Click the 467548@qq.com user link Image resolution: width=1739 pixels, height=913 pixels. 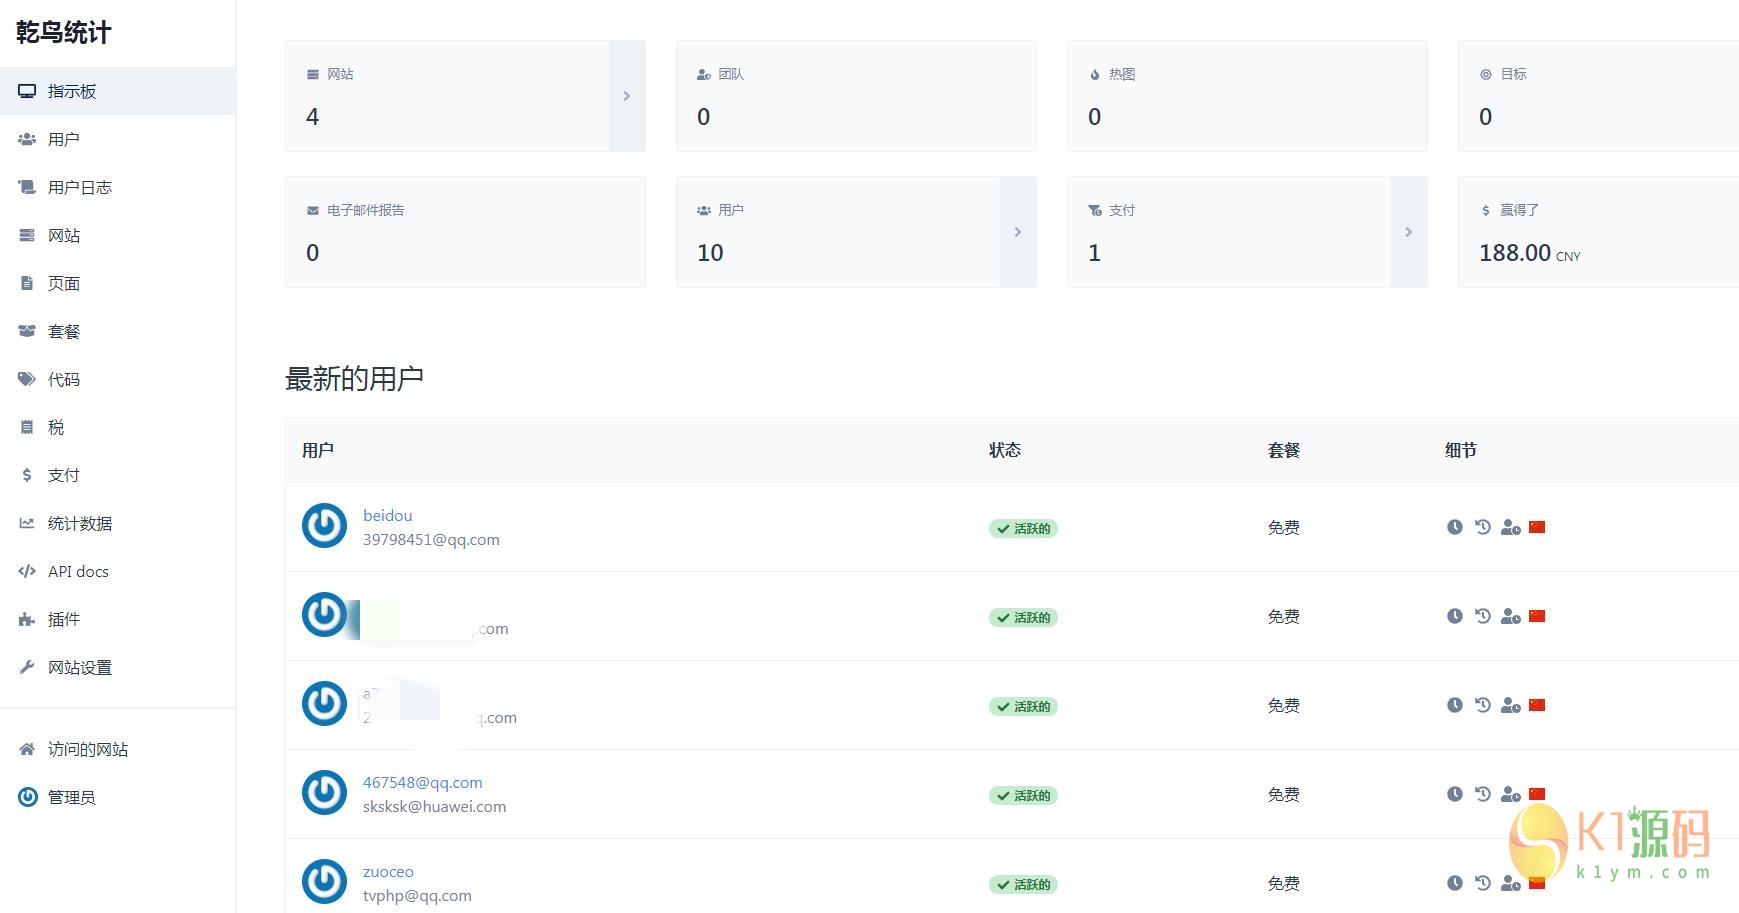422,782
